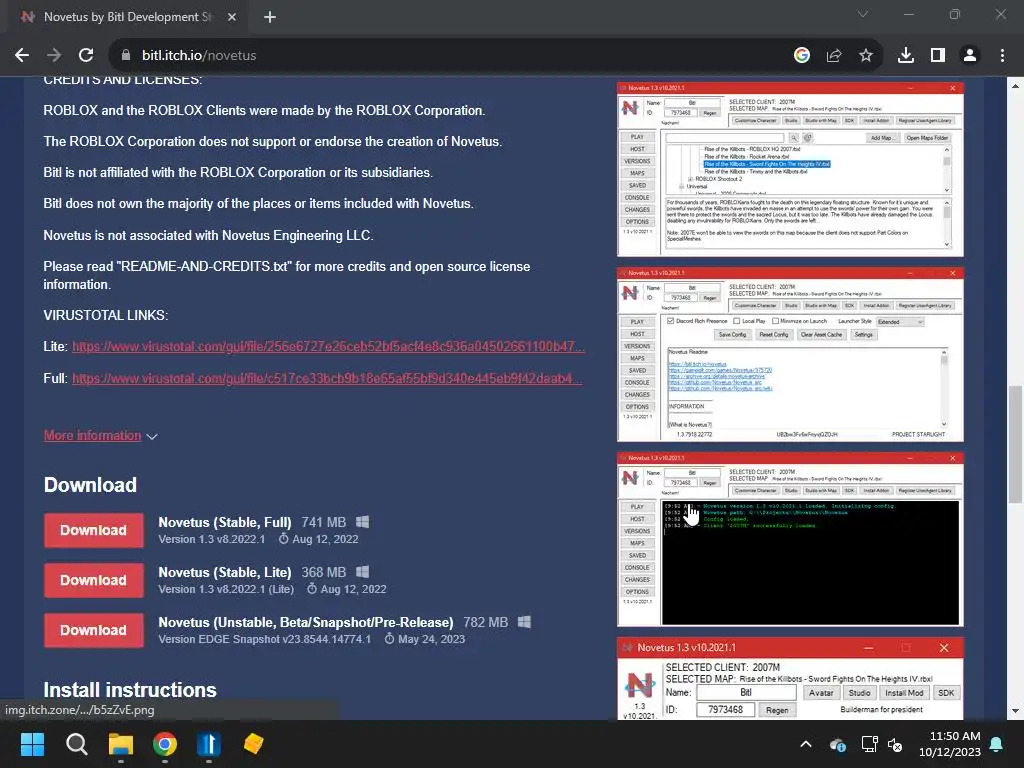
Task: Click the Windows icon next to 741 MB
Action: (x=362, y=522)
